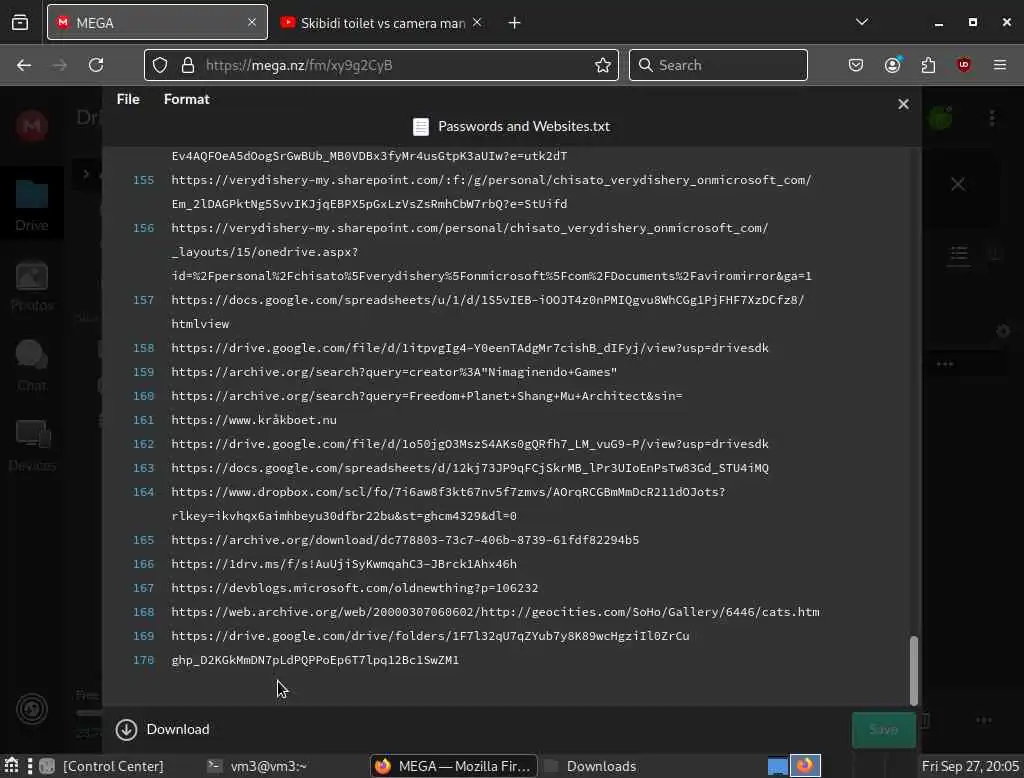
Task: Expand the list all tabs dropdown
Action: (862, 22)
